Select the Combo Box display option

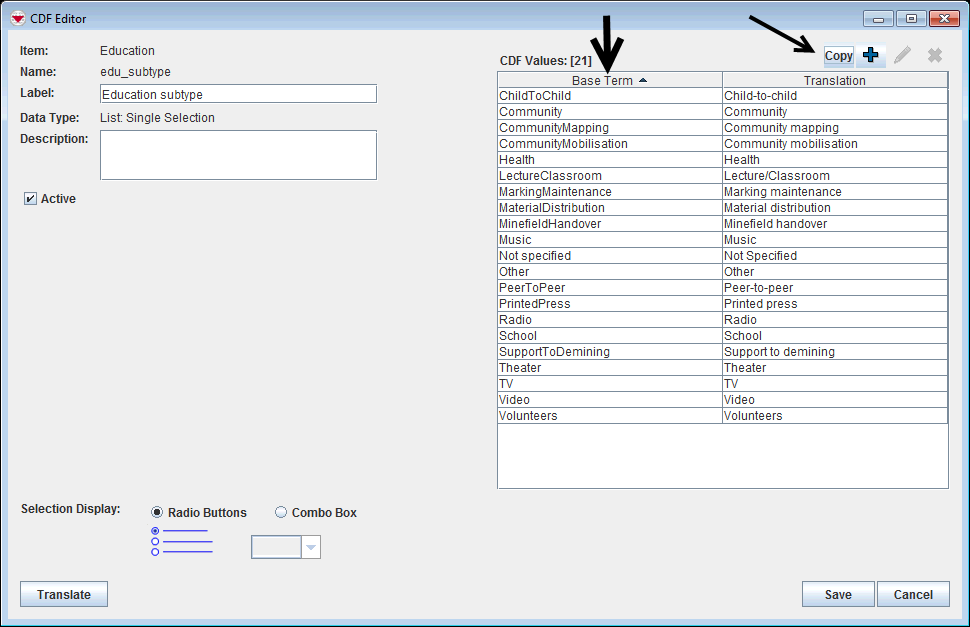pyautogui.click(x=281, y=513)
